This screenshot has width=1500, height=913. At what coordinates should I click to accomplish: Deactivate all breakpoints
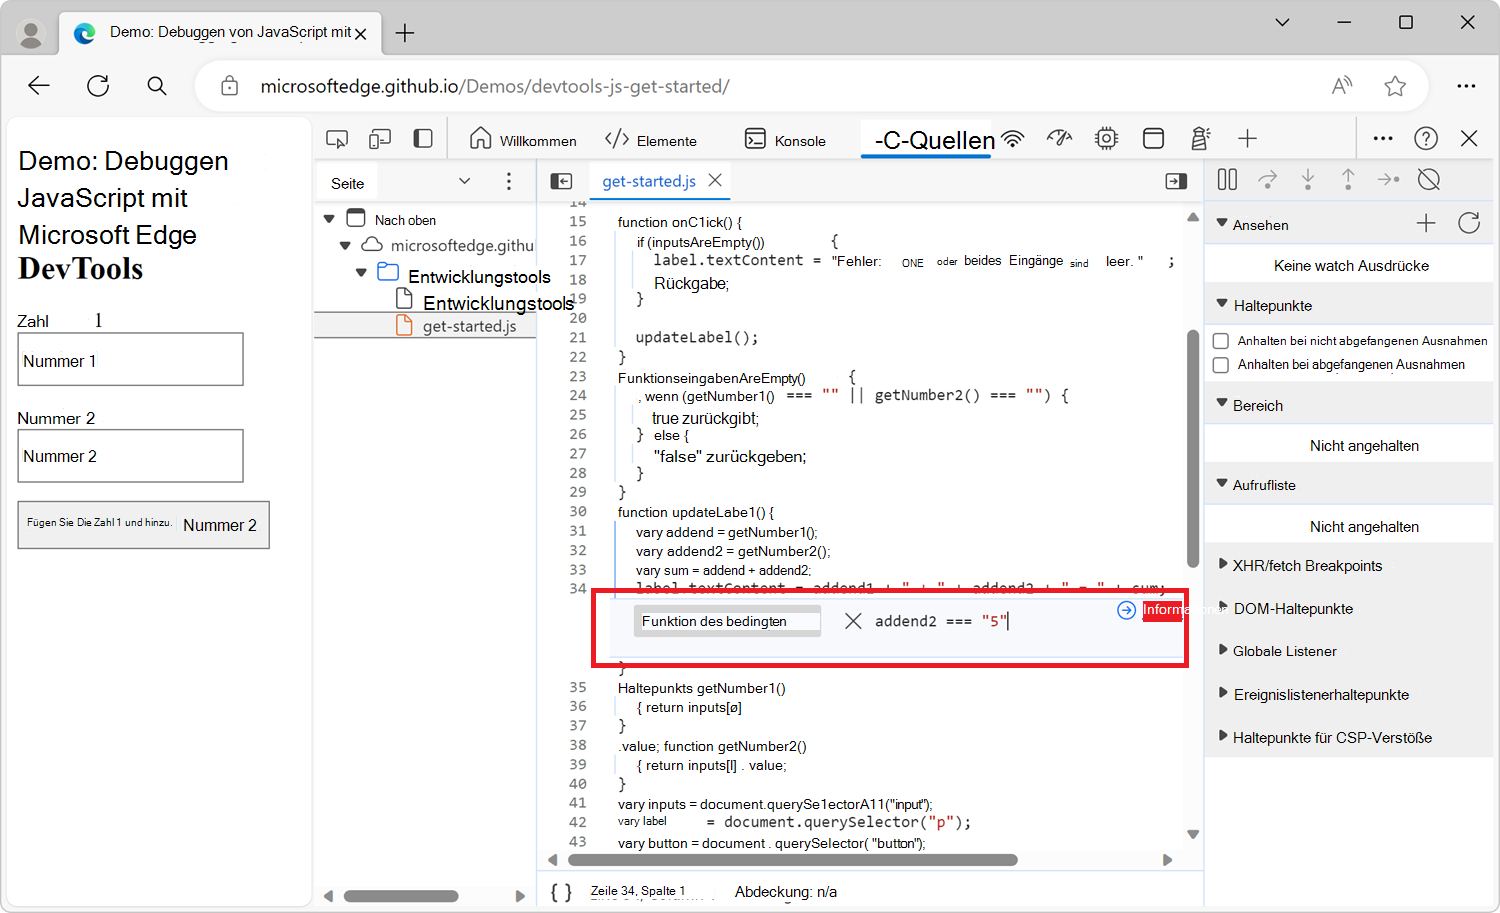coord(1429,179)
